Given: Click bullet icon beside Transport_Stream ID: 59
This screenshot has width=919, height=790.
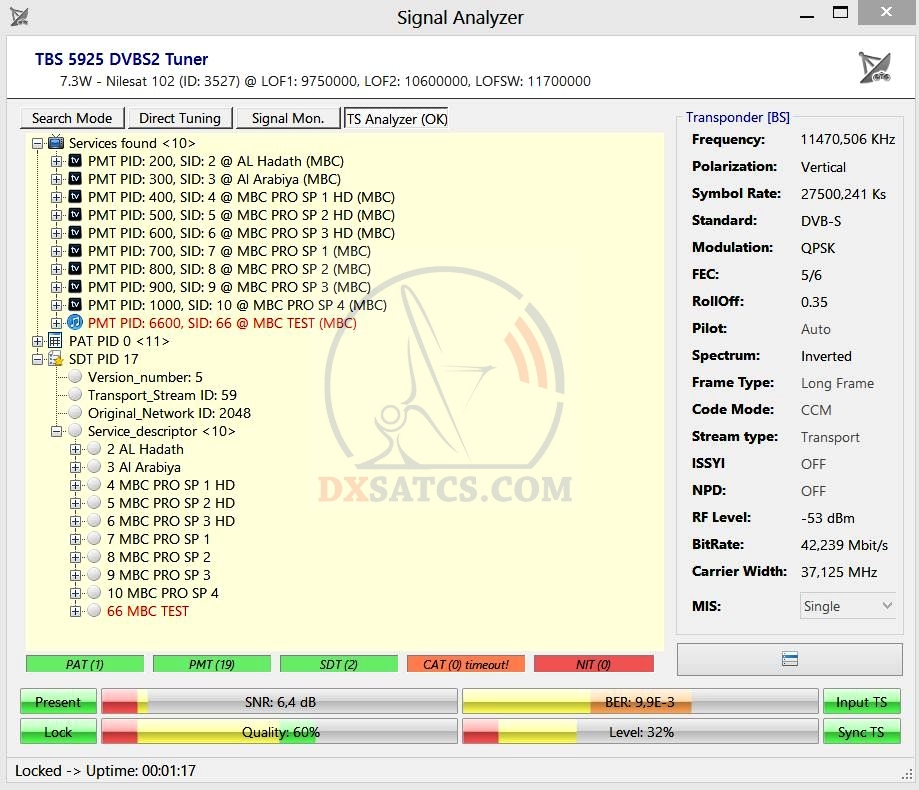Looking at the screenshot, I should [x=75, y=394].
